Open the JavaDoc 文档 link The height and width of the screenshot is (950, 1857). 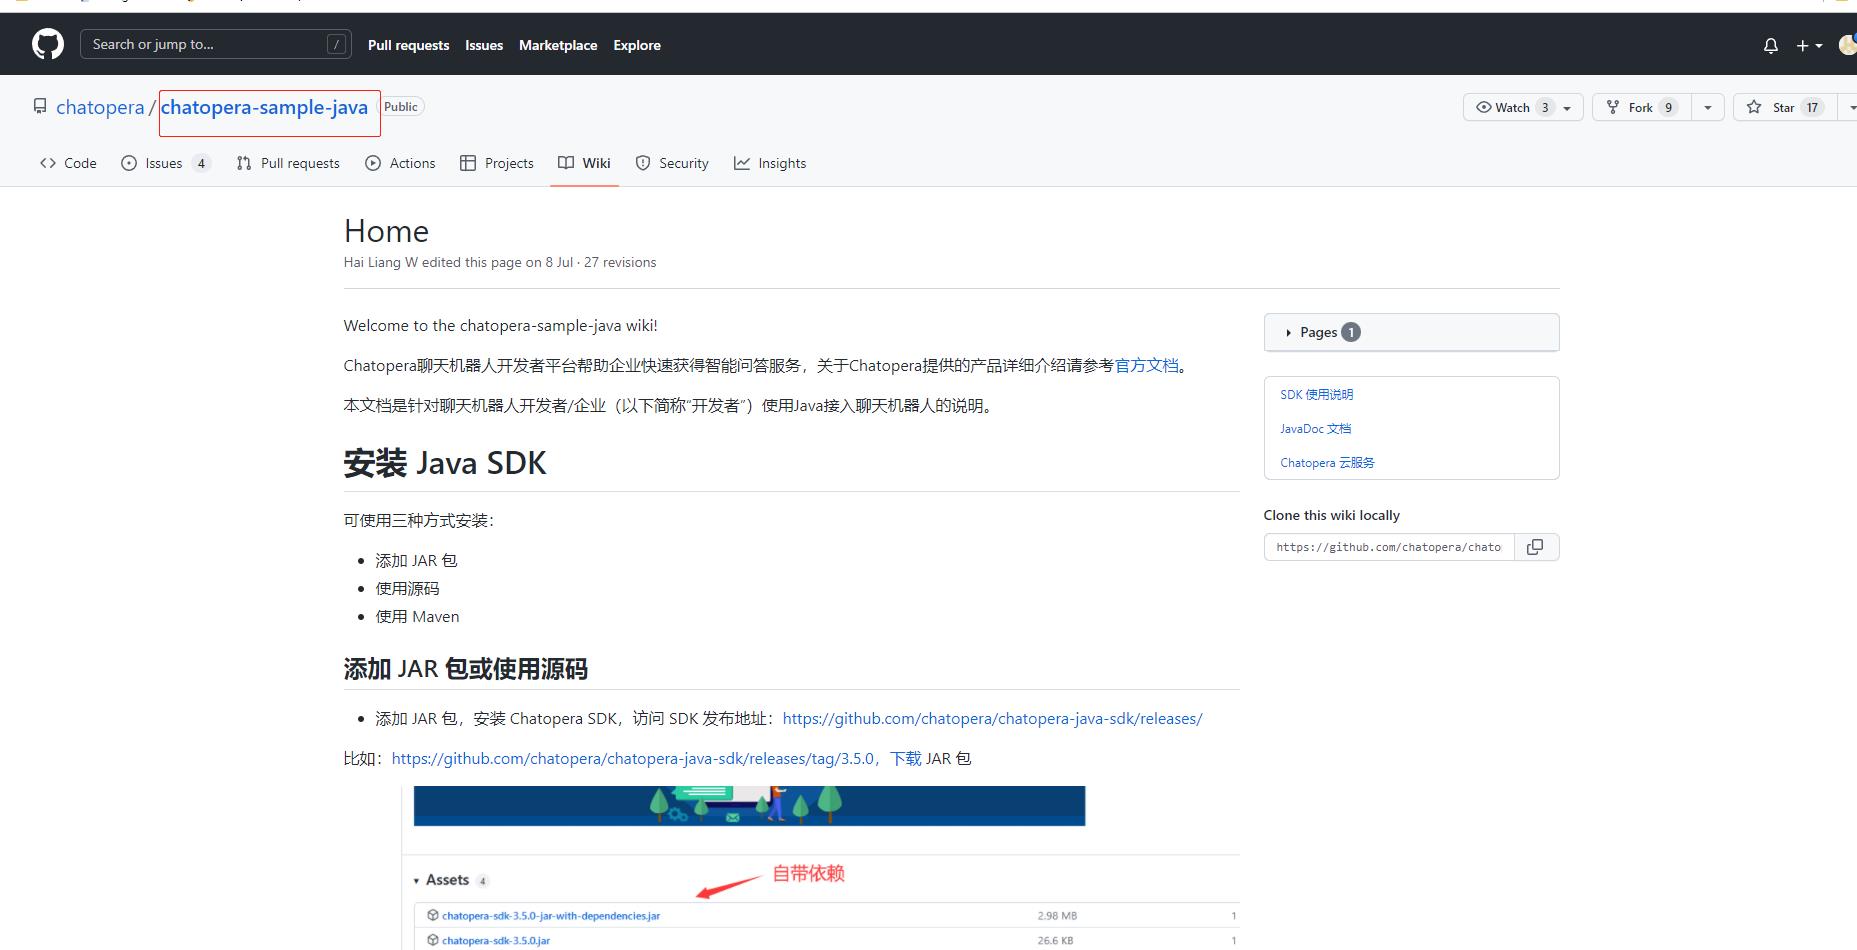[1315, 428]
